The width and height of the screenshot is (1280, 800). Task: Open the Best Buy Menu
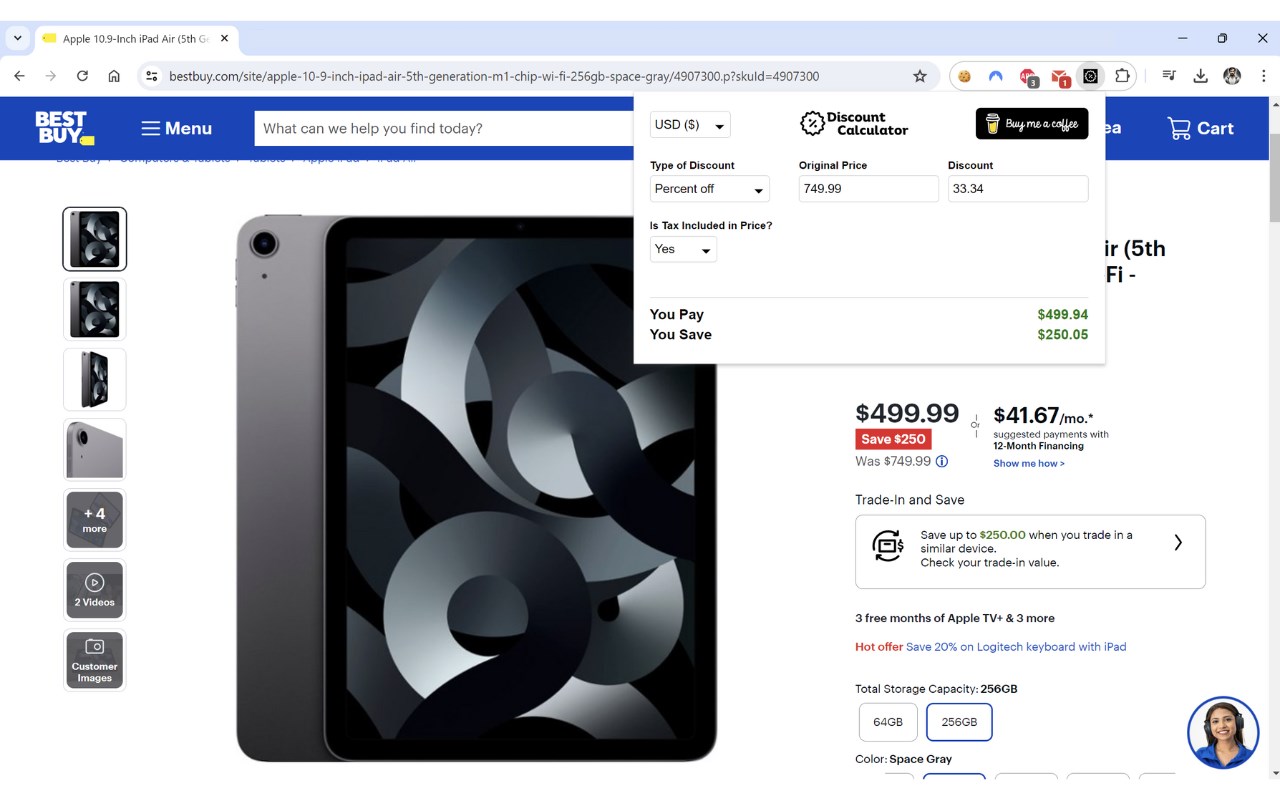(x=176, y=128)
